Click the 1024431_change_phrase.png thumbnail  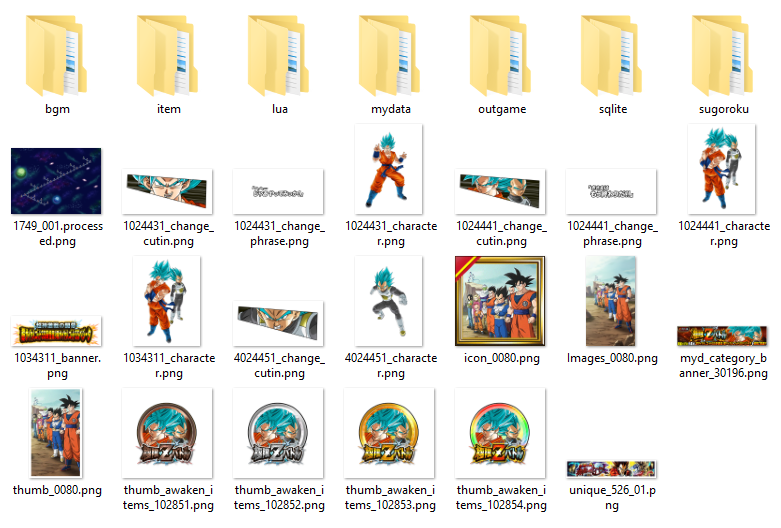(x=278, y=191)
